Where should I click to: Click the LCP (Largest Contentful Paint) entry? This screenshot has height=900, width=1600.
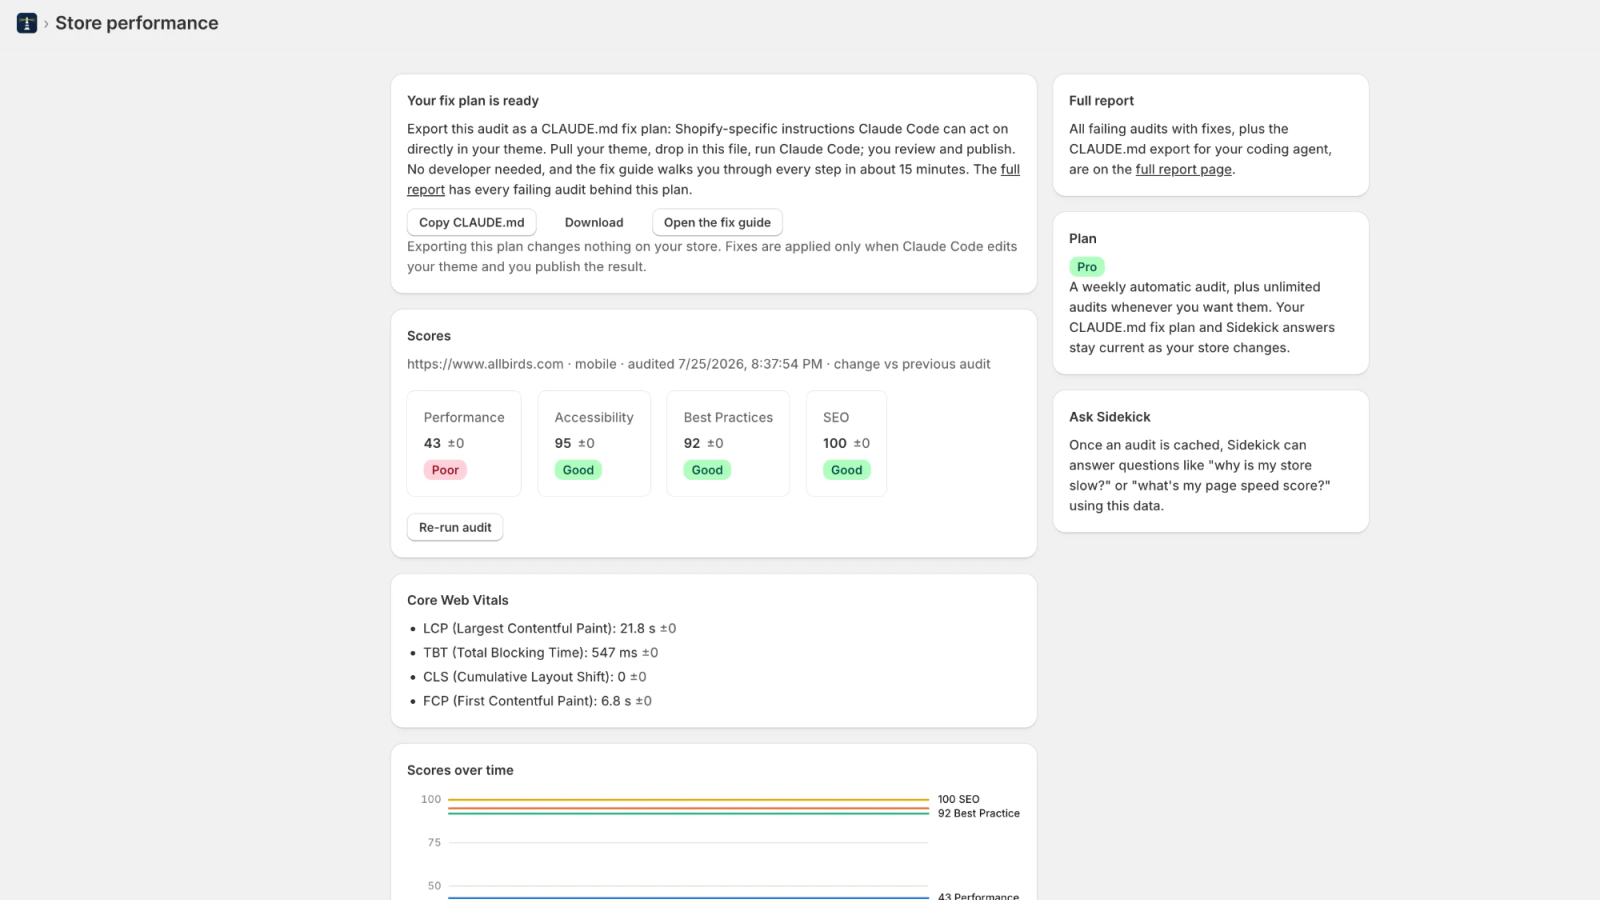pos(549,628)
